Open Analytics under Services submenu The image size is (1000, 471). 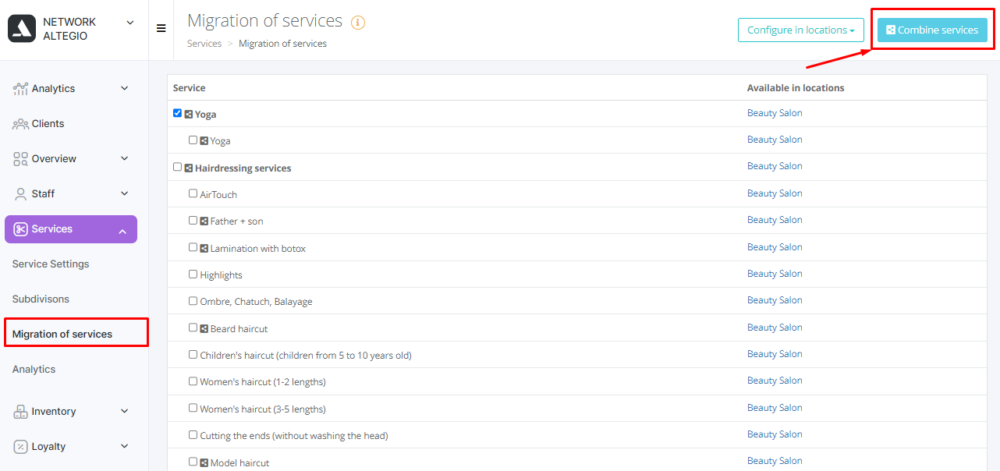(x=34, y=369)
